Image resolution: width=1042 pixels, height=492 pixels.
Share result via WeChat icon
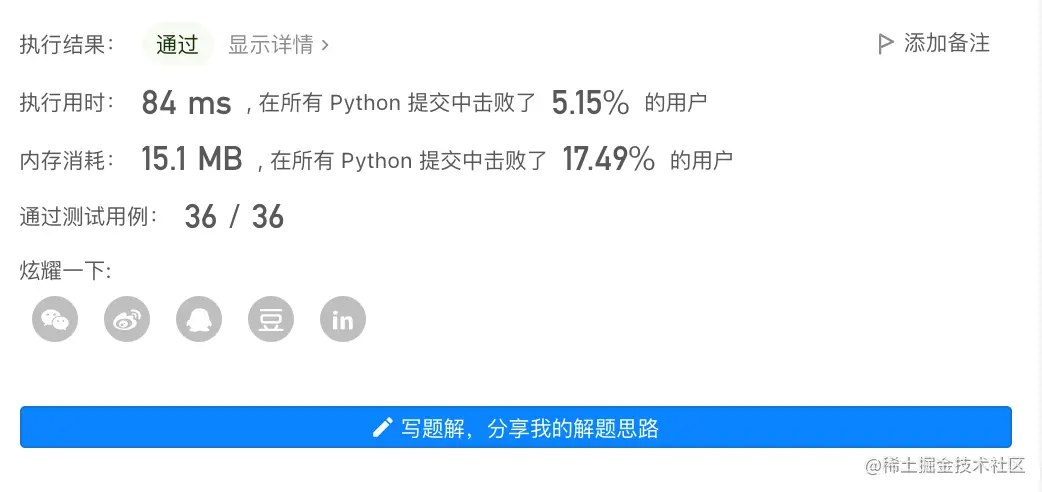click(55, 320)
